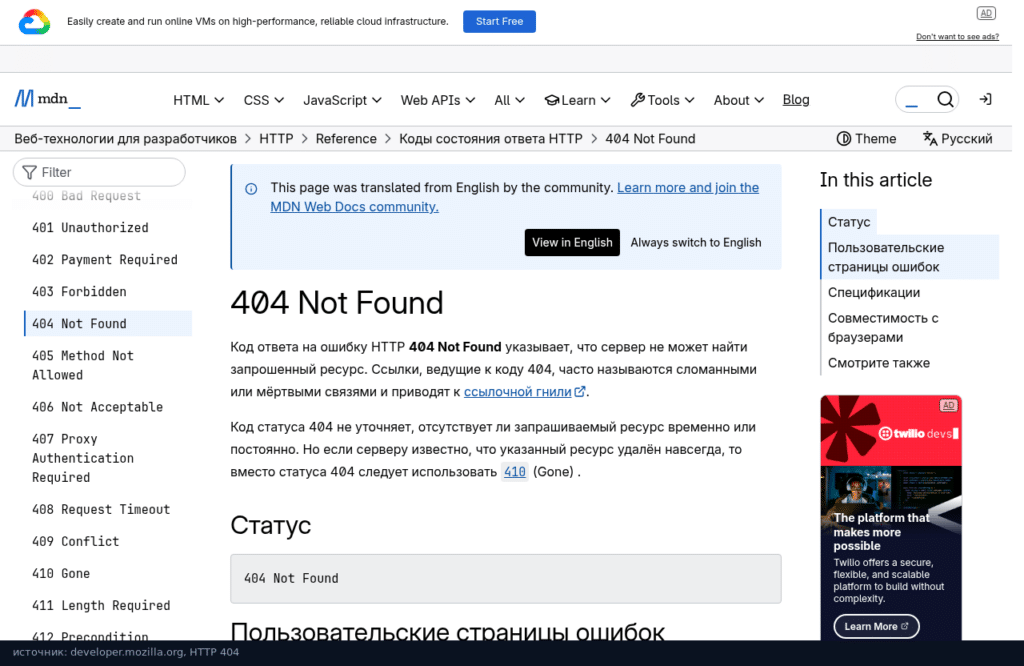This screenshot has height=666, width=1024.
Task: Select 401 Unauthorized in sidebar
Action: click(90, 228)
